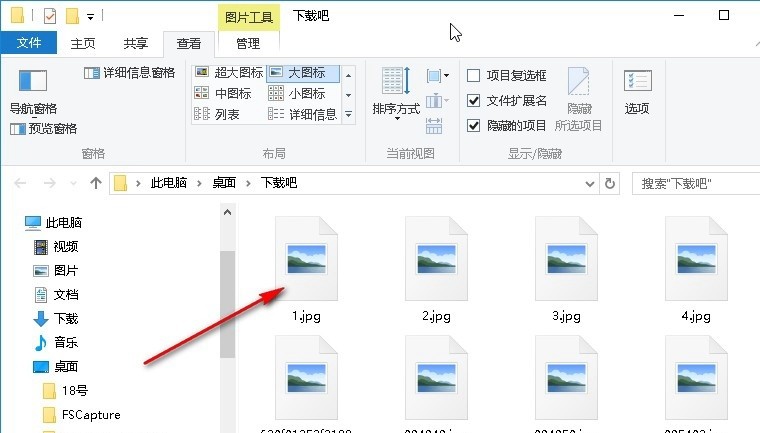Open the address bar history dropdown
This screenshot has height=433, width=760.
pyautogui.click(x=590, y=184)
